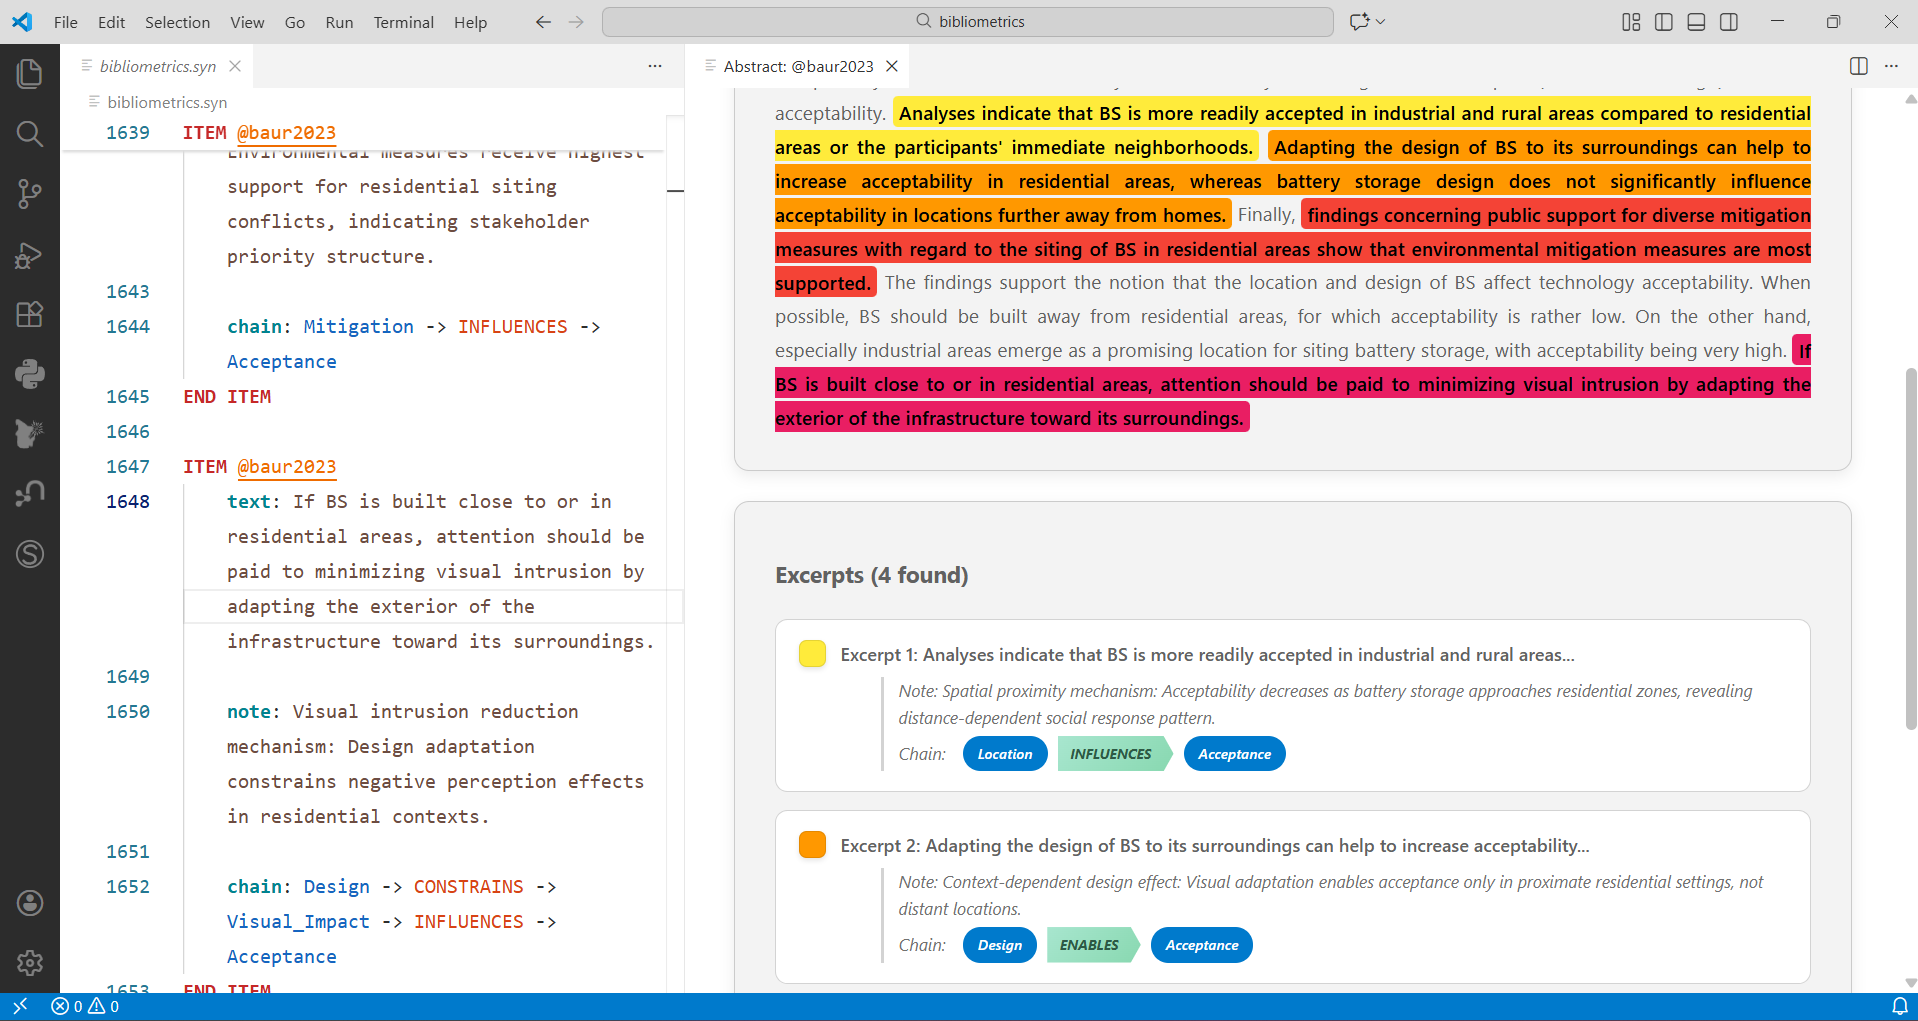The height and width of the screenshot is (1021, 1918).
Task: Toggle the bottom panel layout button
Action: click(x=1696, y=22)
